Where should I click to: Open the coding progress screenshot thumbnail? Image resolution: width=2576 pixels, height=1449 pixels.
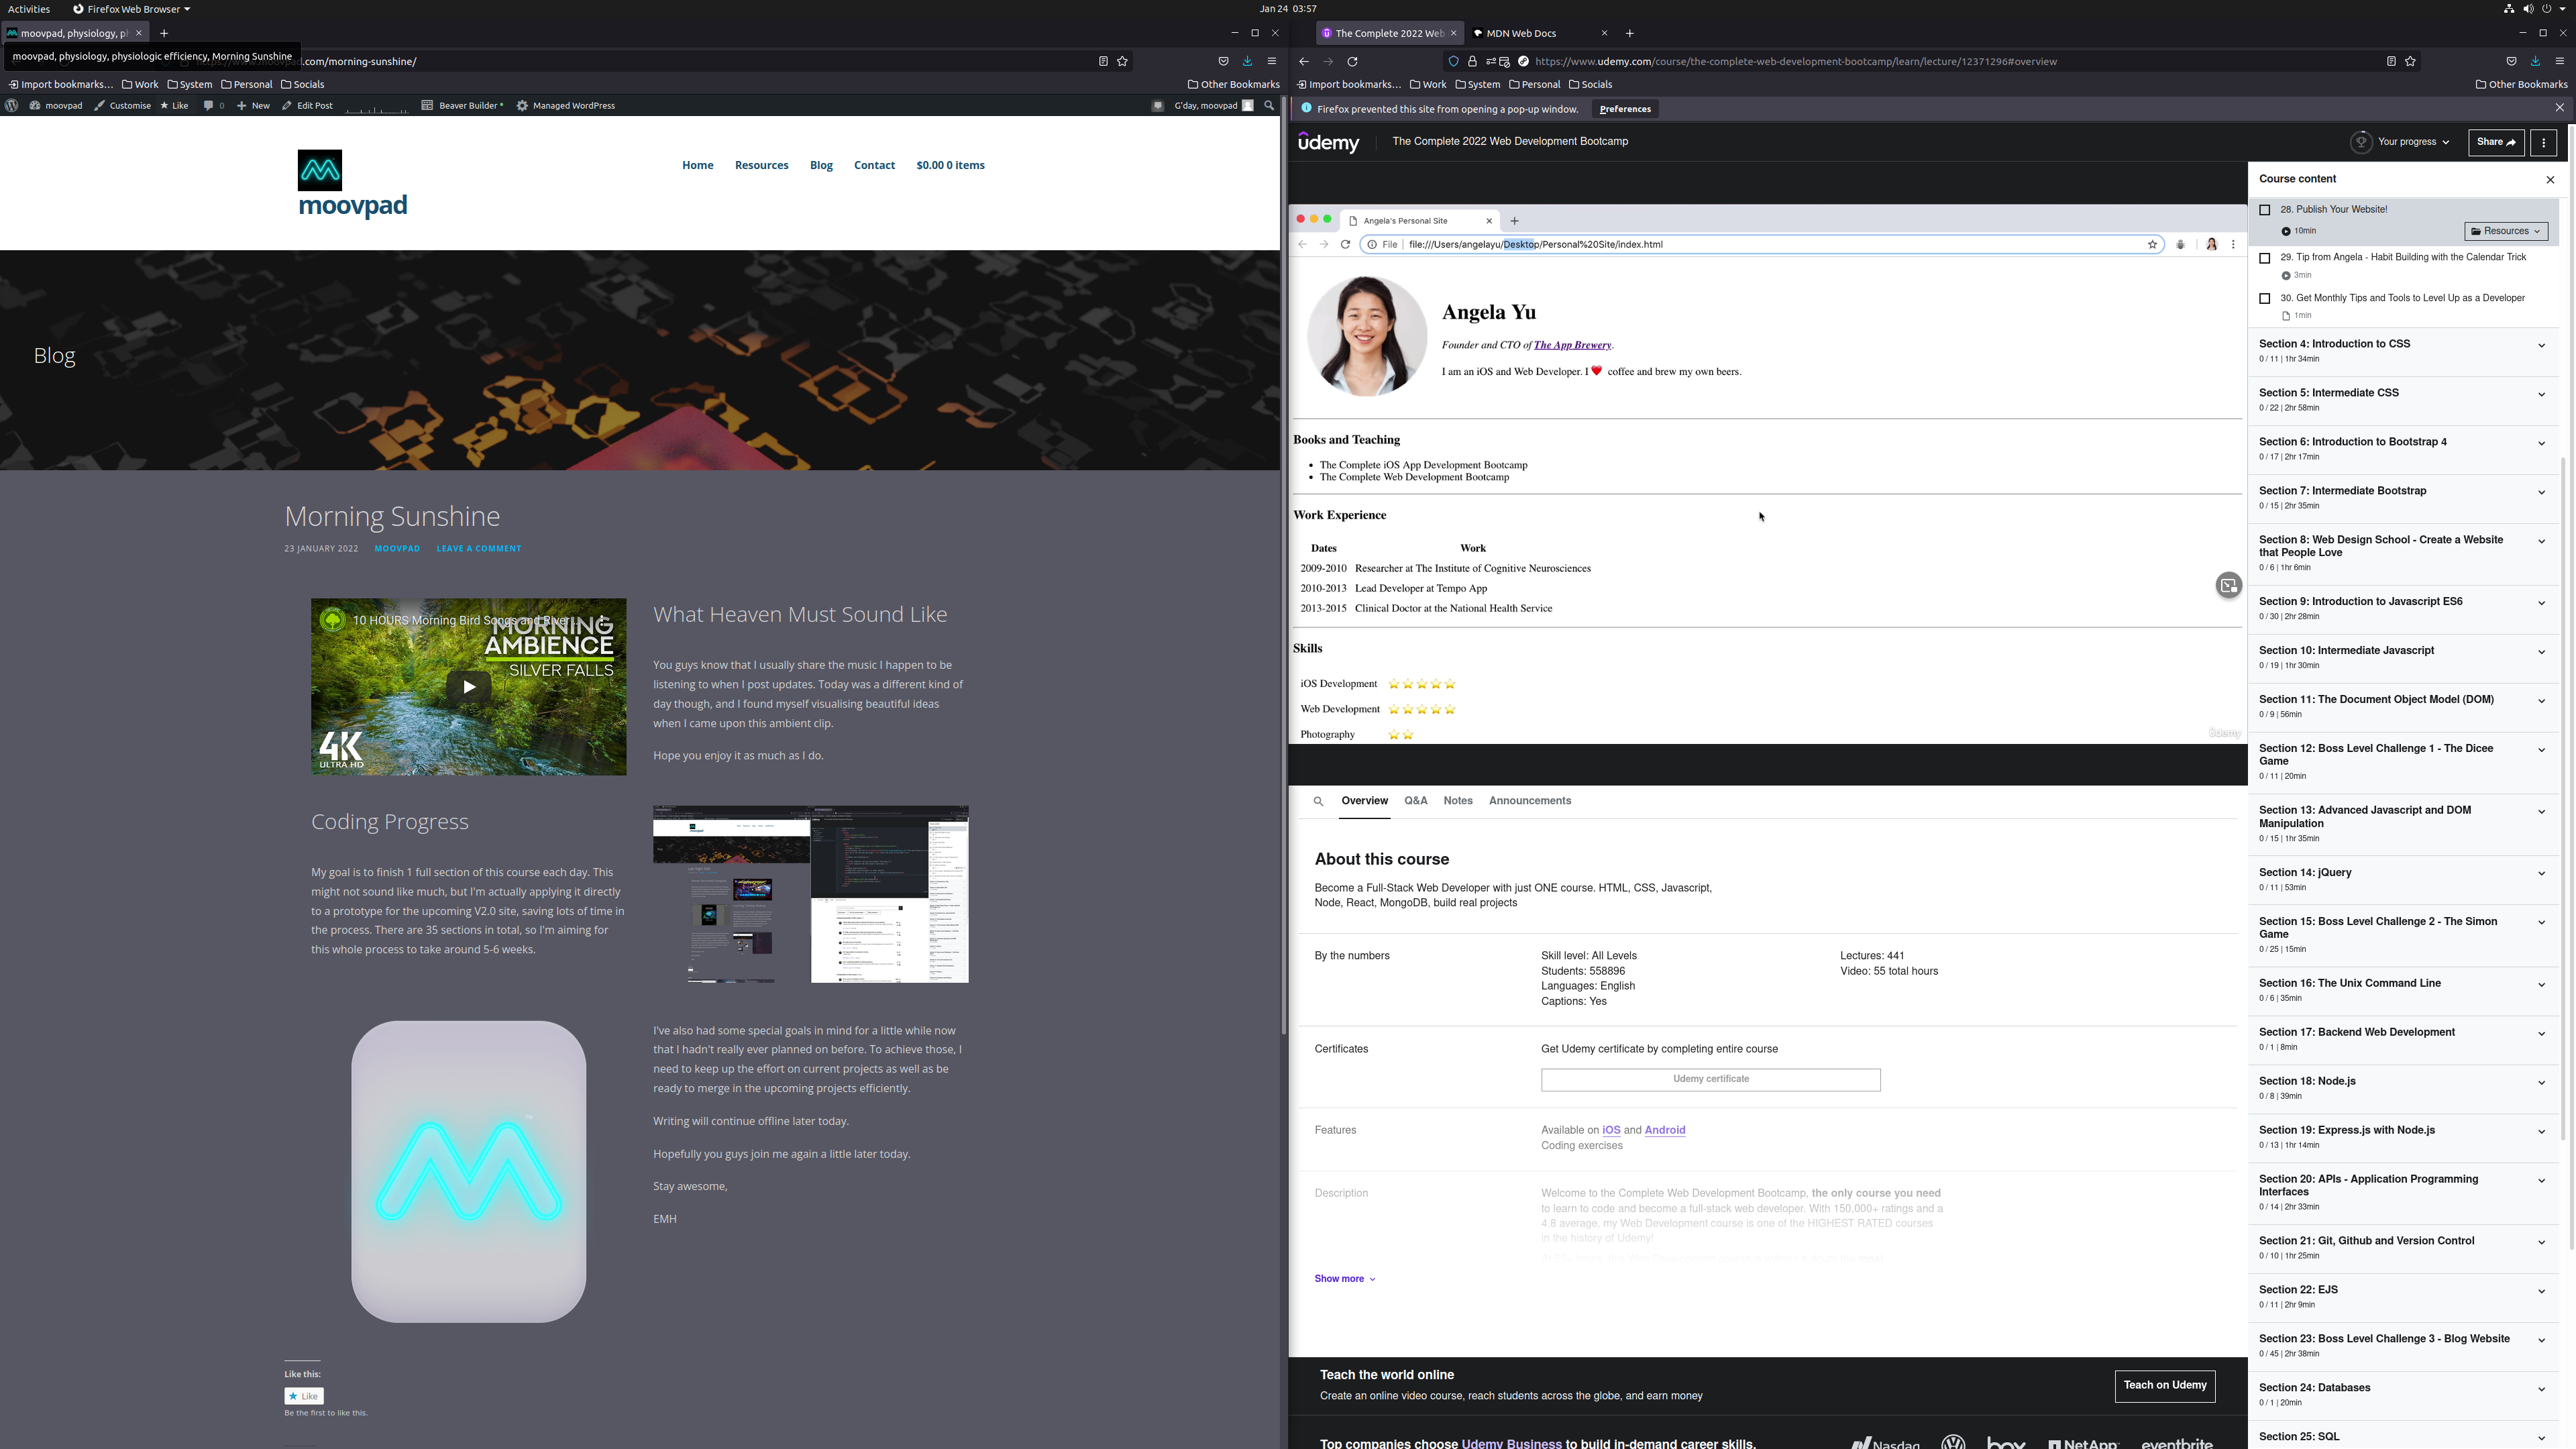[810, 894]
